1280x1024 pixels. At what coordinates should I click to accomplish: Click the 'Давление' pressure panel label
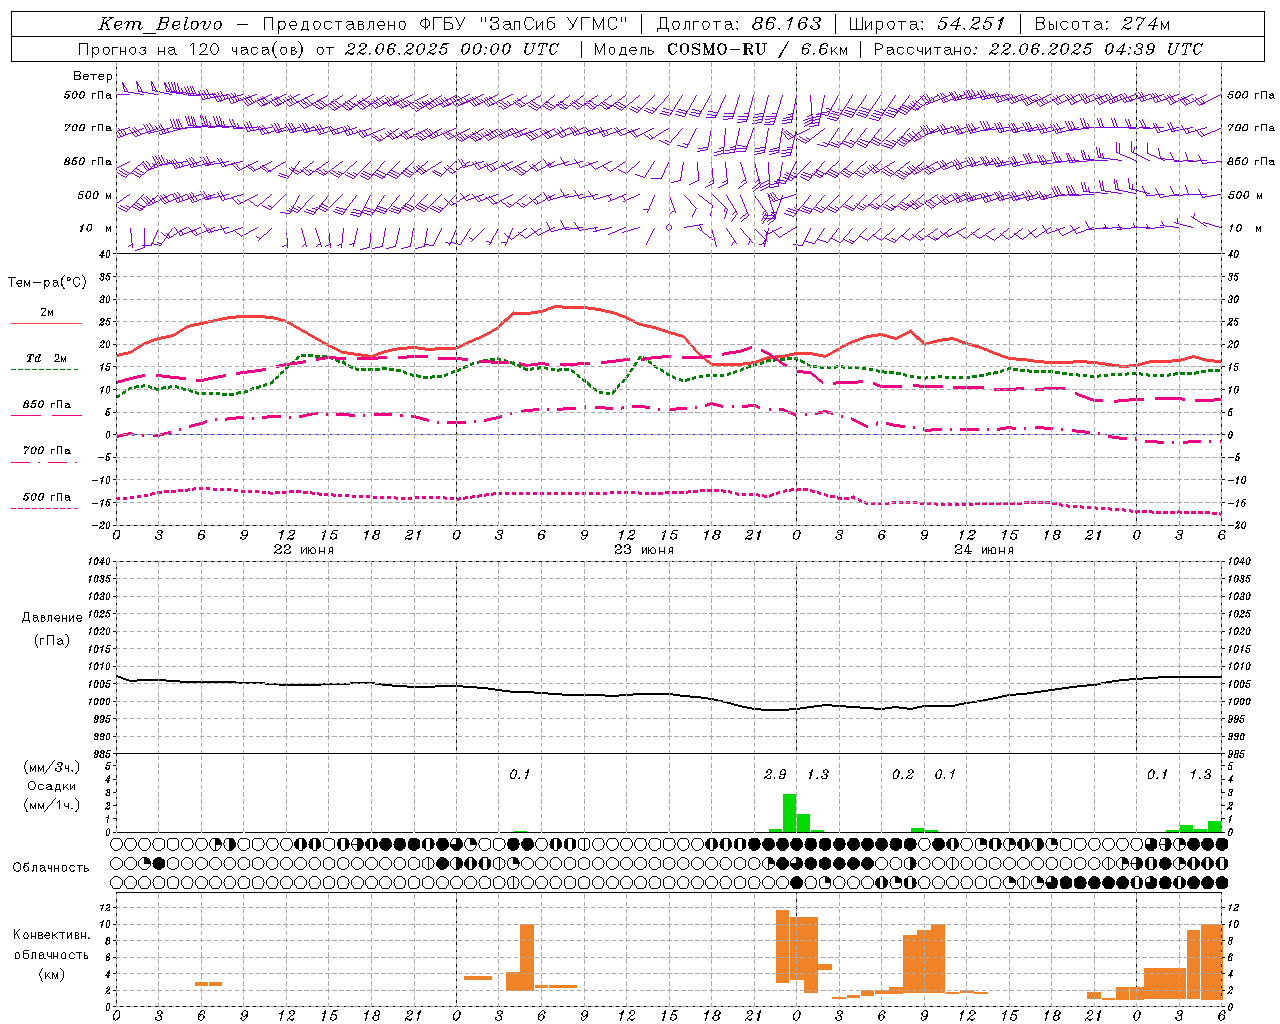[52, 617]
